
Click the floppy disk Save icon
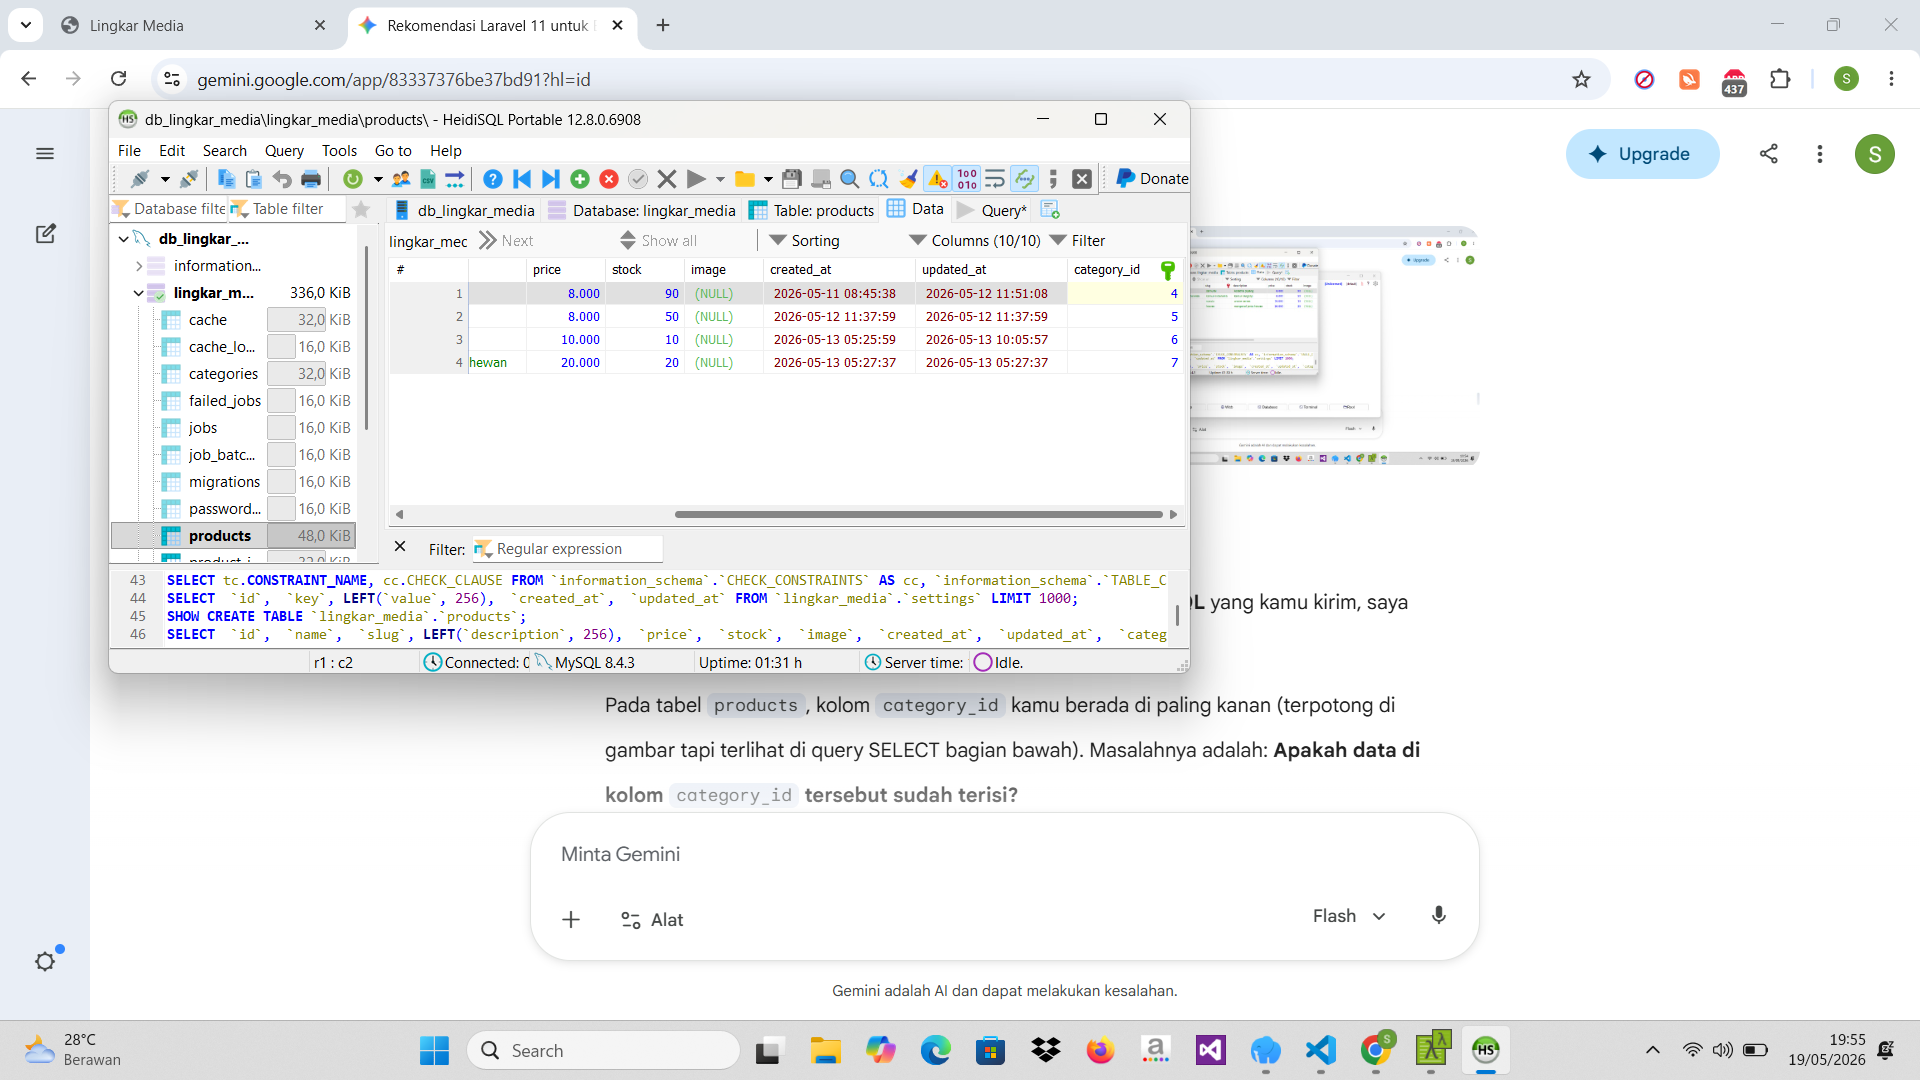[792, 179]
